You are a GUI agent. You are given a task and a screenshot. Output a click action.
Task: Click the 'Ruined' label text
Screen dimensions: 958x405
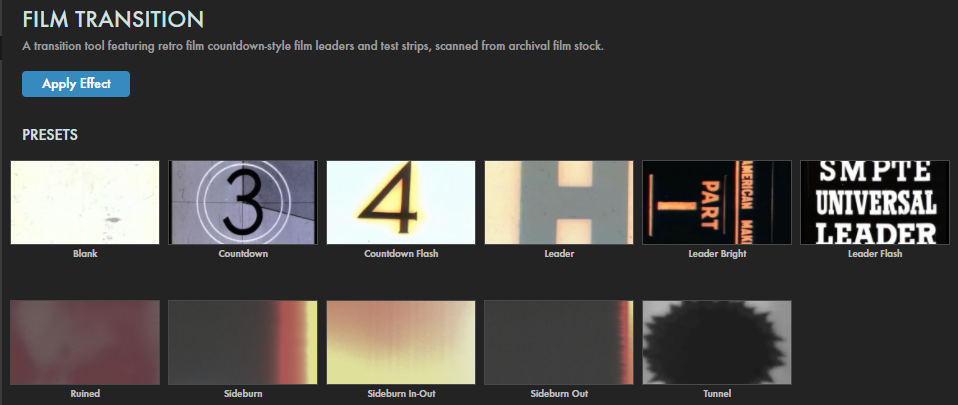(x=85, y=393)
